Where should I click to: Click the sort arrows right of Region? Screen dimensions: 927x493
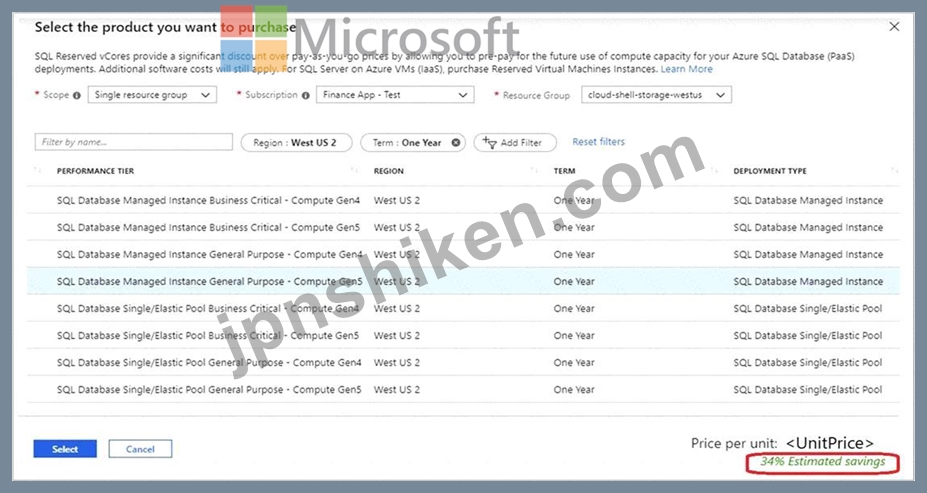click(x=534, y=170)
